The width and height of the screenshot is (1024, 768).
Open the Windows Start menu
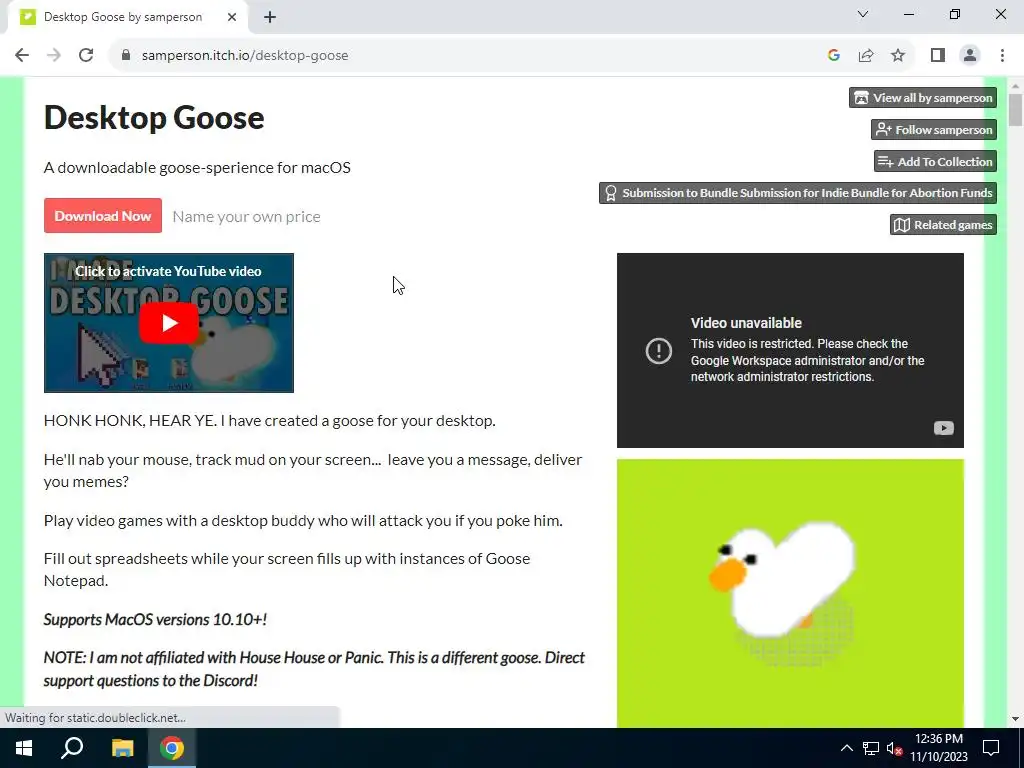(24, 748)
